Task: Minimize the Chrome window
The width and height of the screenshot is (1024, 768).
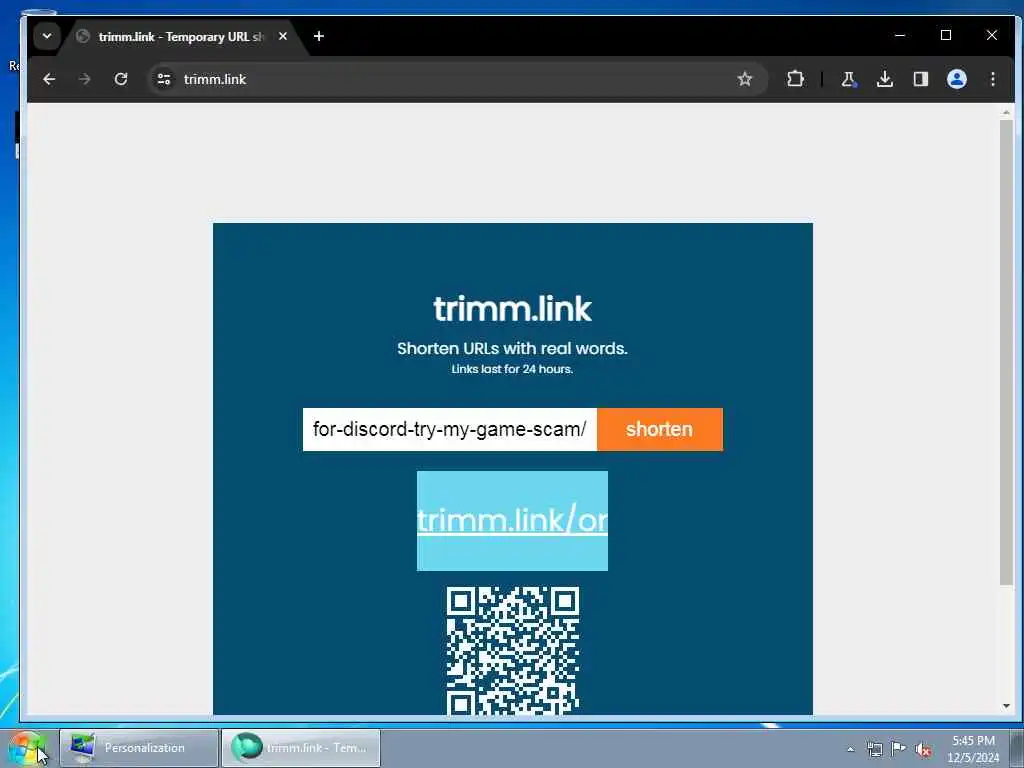Action: pos(900,35)
